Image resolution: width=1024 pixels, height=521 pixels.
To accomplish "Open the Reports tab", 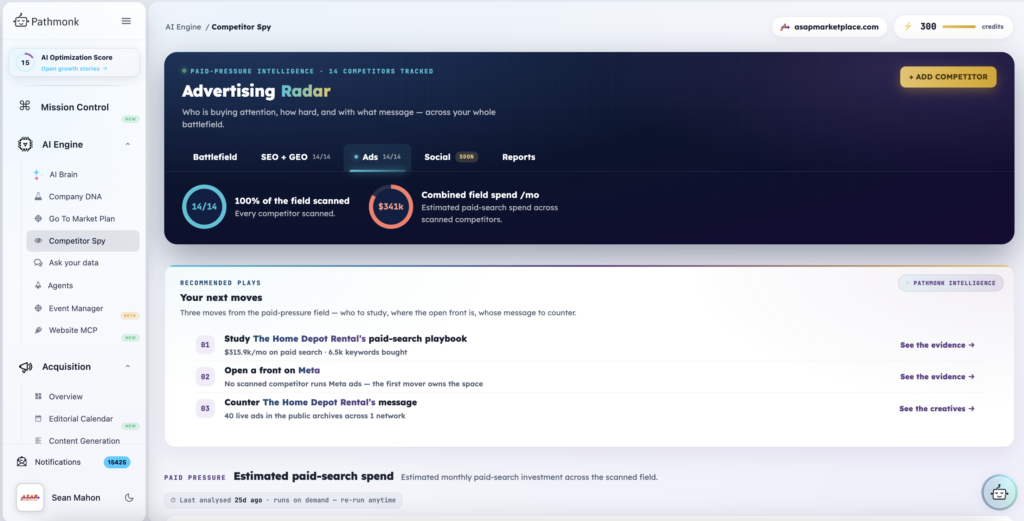I will tap(519, 157).
